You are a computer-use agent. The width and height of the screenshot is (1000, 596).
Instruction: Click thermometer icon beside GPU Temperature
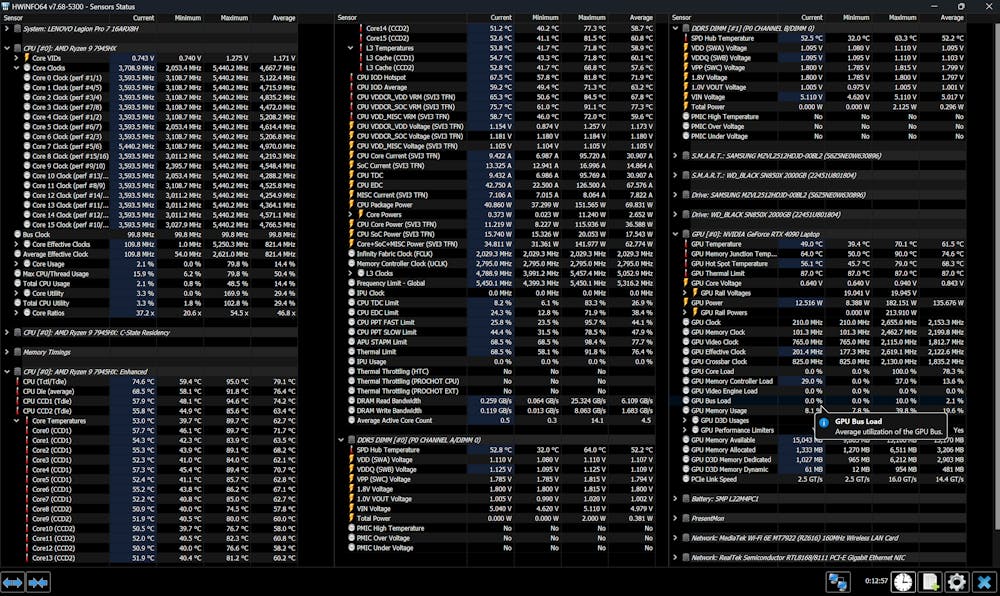686,244
